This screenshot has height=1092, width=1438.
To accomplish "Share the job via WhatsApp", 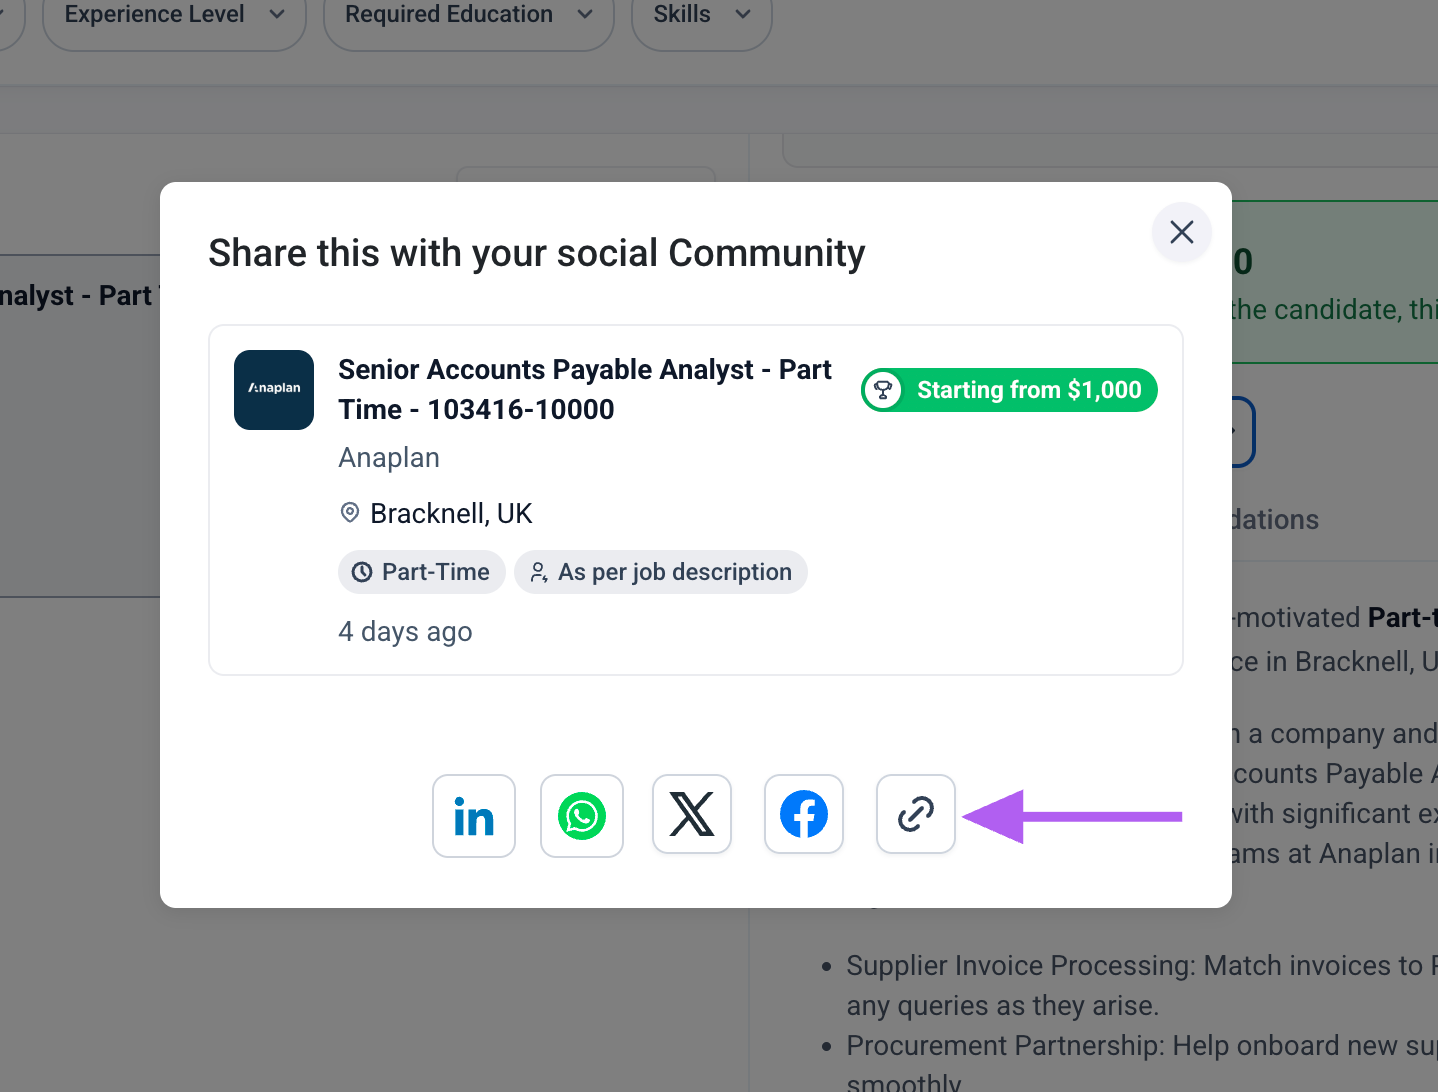I will point(582,816).
